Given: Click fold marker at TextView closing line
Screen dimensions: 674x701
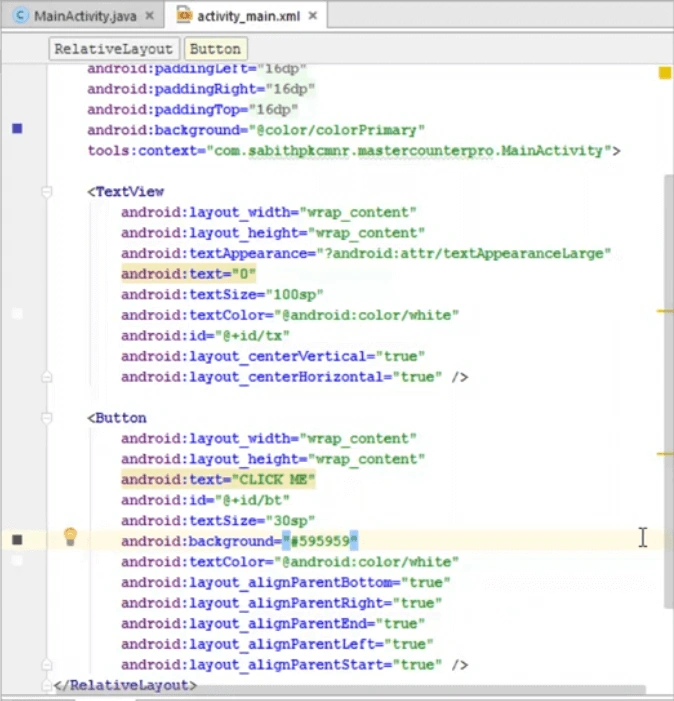Looking at the screenshot, I should tap(46, 377).
